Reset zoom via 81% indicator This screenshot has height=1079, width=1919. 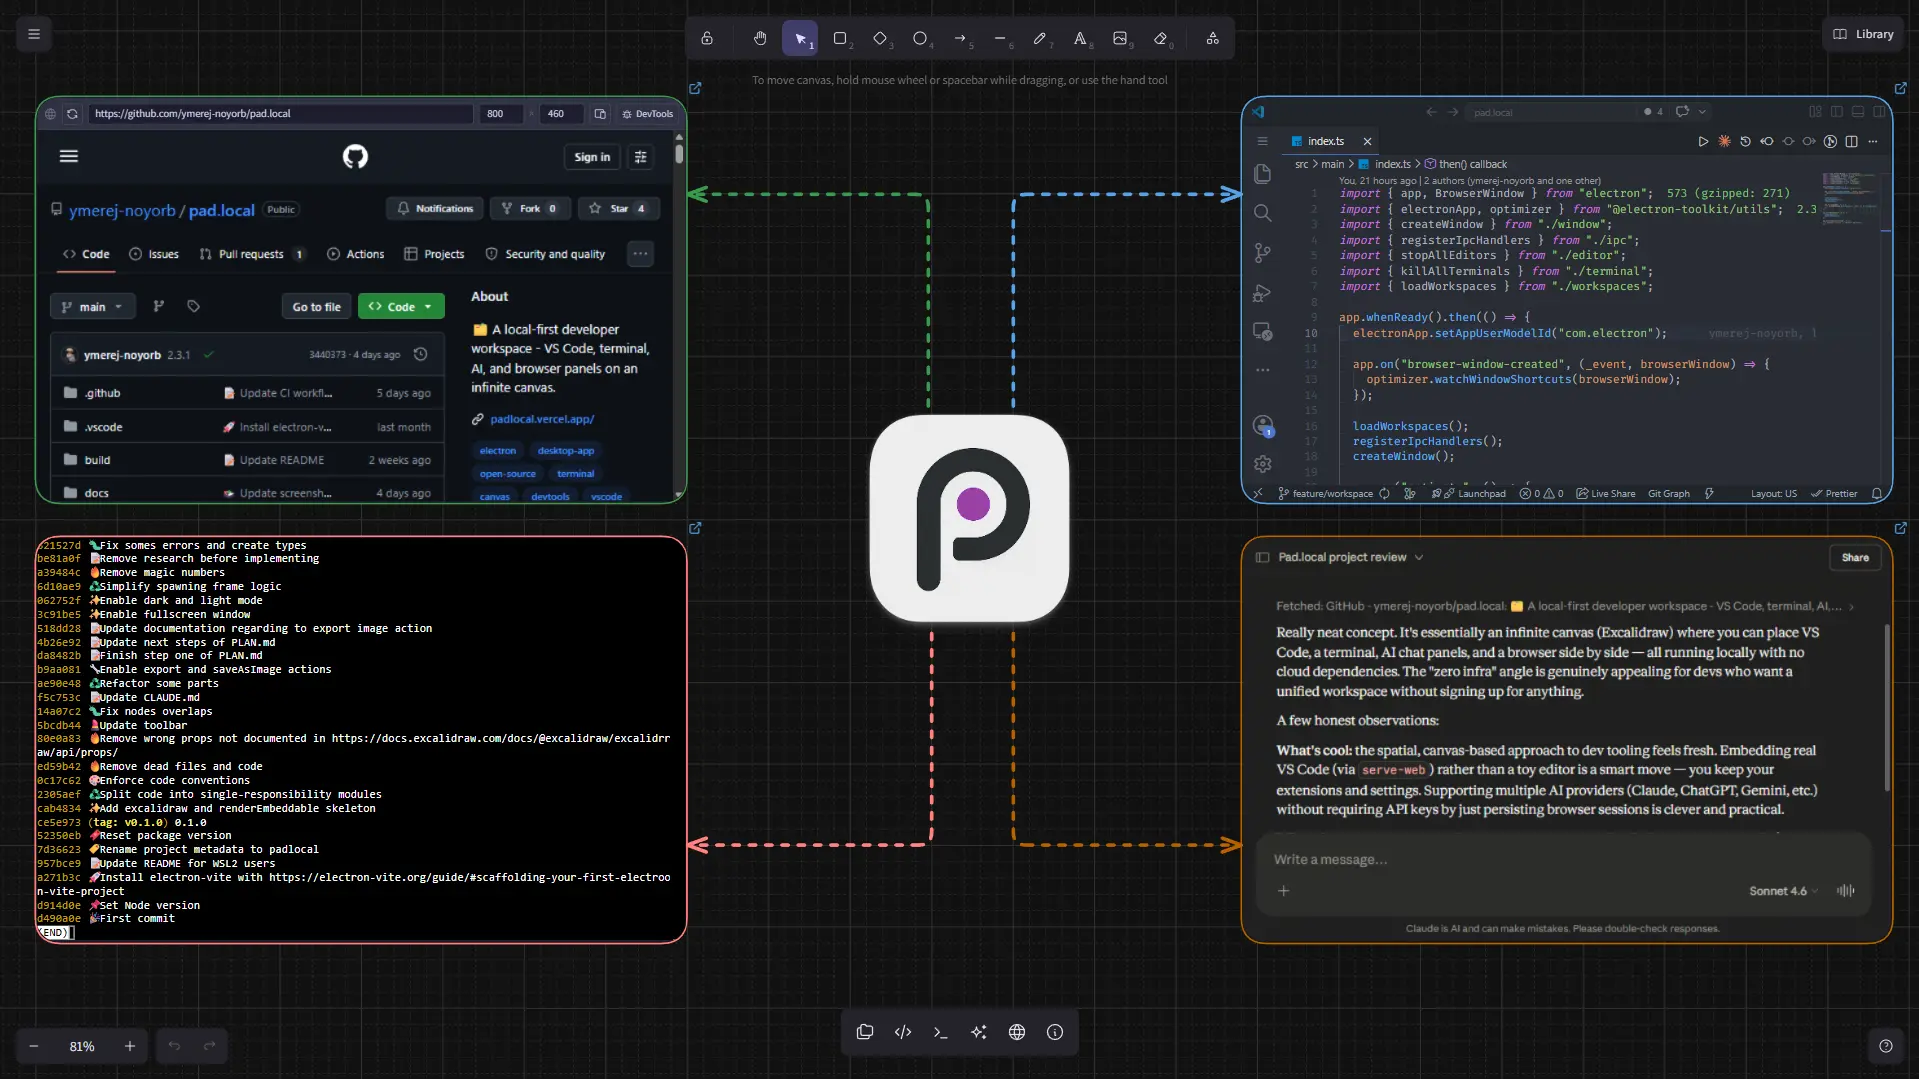pos(82,1046)
